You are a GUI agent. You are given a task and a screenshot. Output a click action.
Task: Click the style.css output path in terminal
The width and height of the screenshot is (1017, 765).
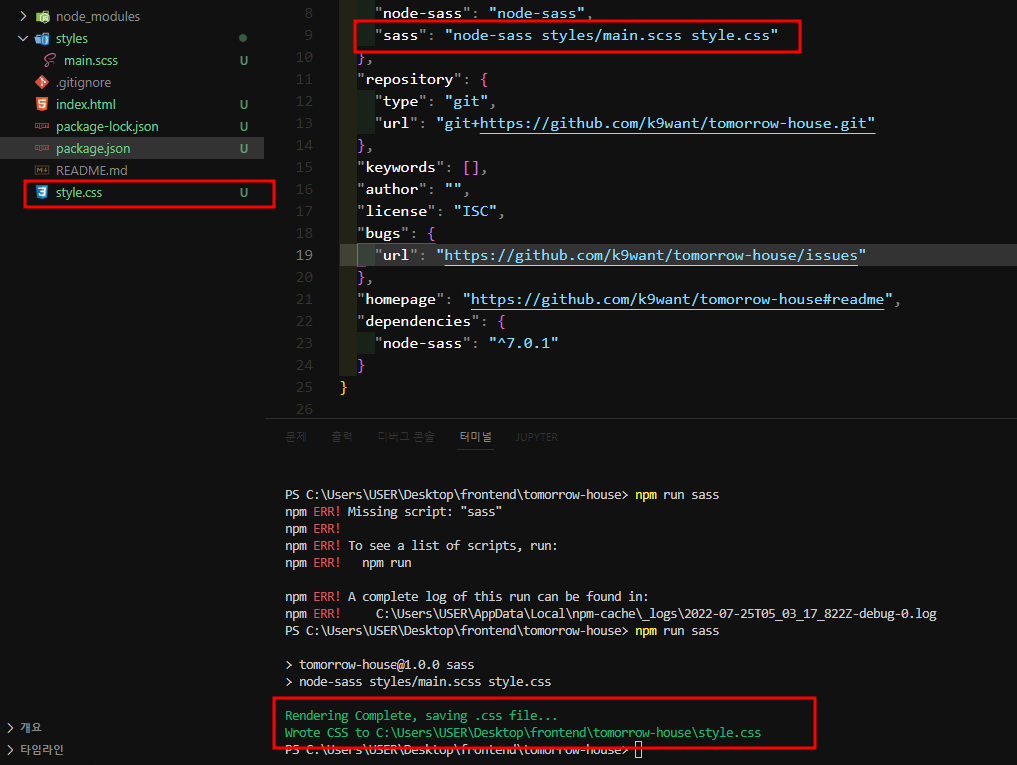568,733
